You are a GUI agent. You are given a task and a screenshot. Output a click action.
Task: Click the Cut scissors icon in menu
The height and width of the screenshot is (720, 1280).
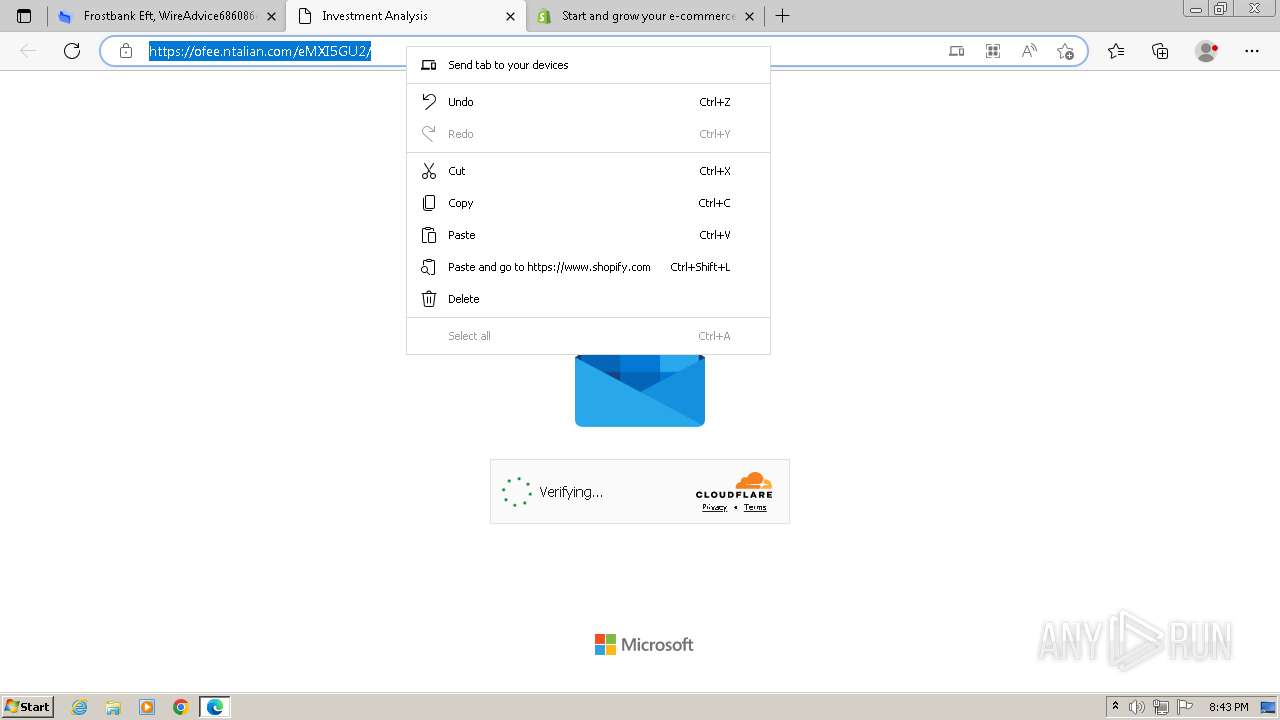click(x=429, y=171)
